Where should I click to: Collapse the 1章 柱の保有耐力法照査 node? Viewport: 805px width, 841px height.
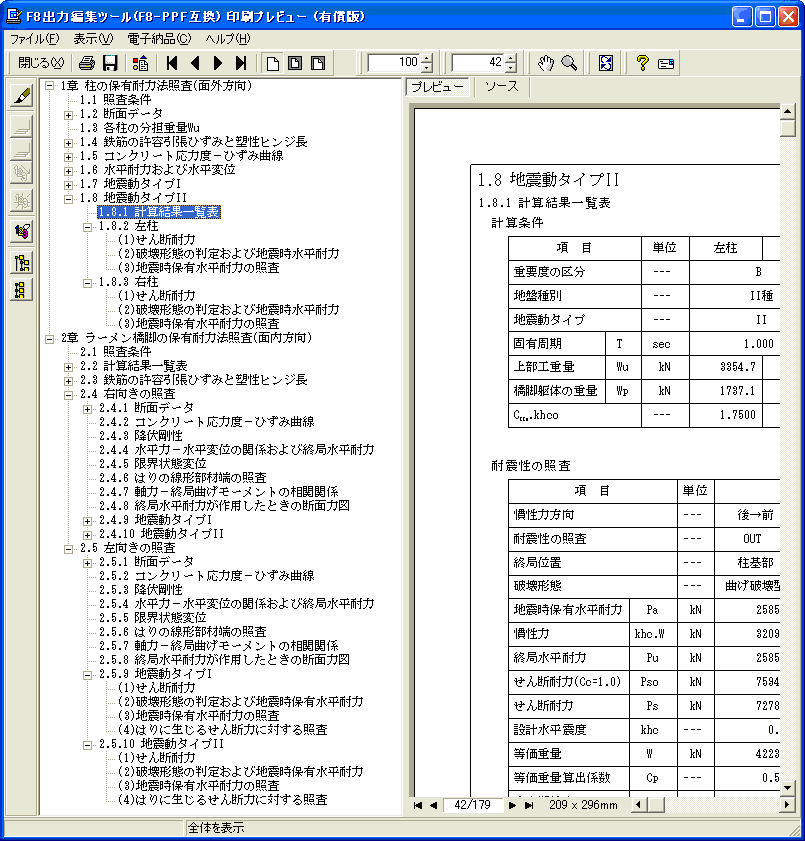[x=49, y=86]
